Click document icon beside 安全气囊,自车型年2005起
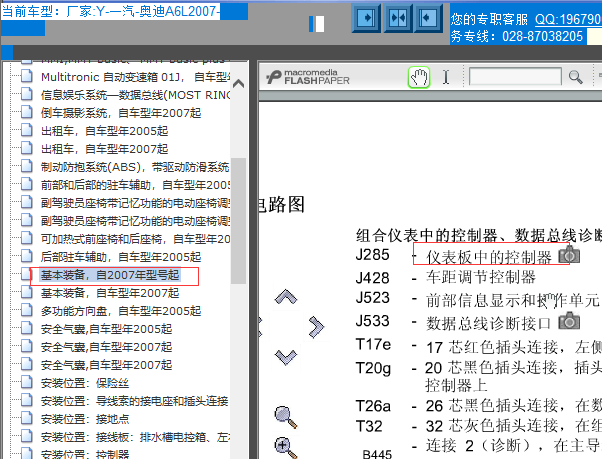The height and width of the screenshot is (459, 602). tap(26, 328)
